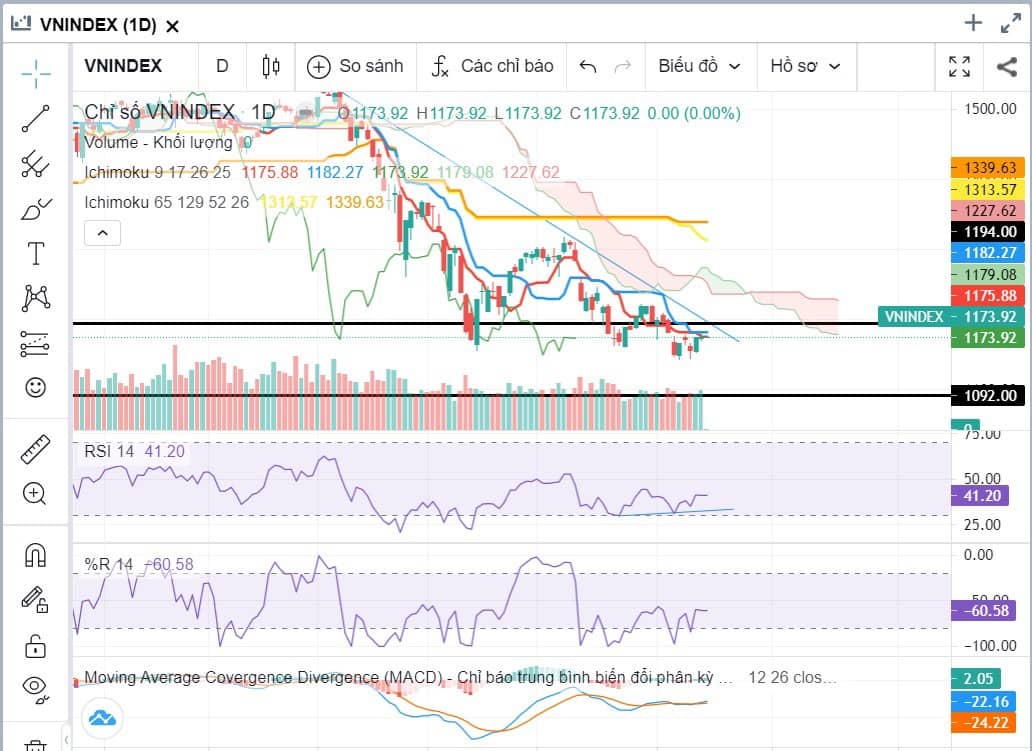Collapse the indicator legend chevron
The height and width of the screenshot is (751, 1032).
click(x=103, y=233)
